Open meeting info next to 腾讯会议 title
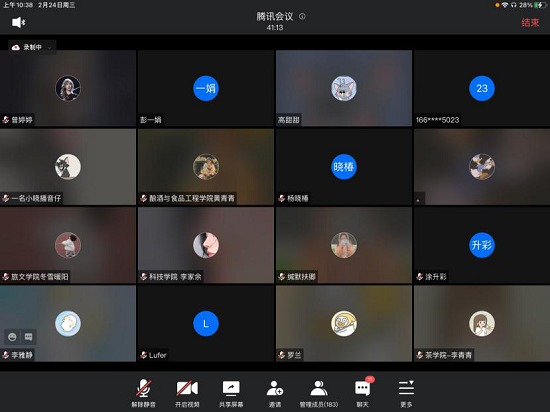This screenshot has height=412, width=550. (302, 16)
